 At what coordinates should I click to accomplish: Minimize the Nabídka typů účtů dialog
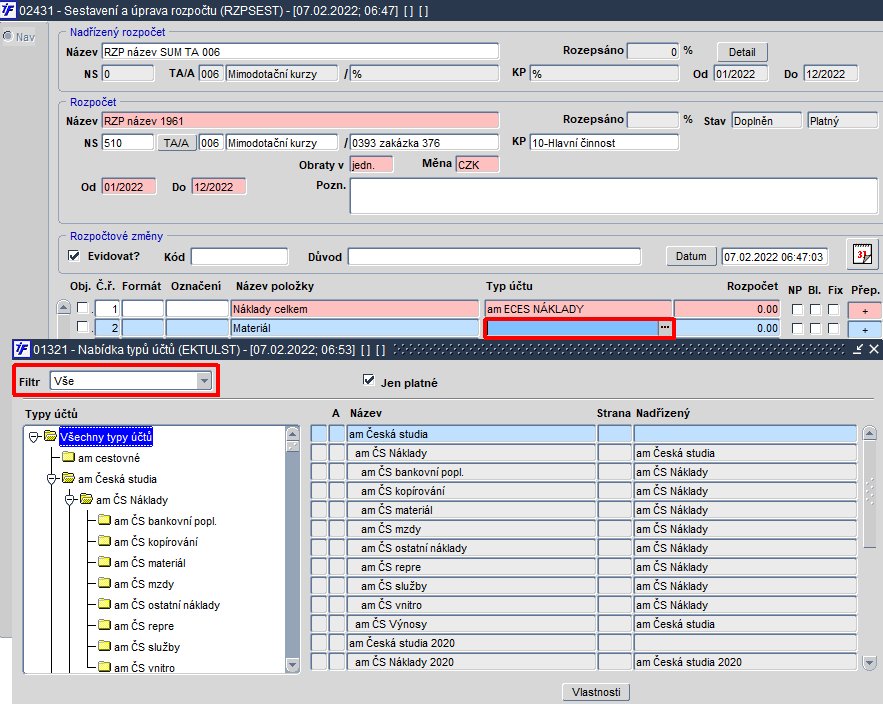coord(858,350)
